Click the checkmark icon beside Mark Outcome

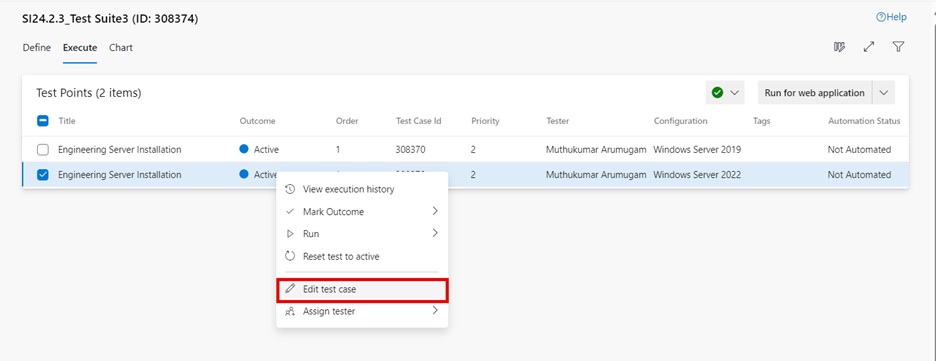pos(290,212)
